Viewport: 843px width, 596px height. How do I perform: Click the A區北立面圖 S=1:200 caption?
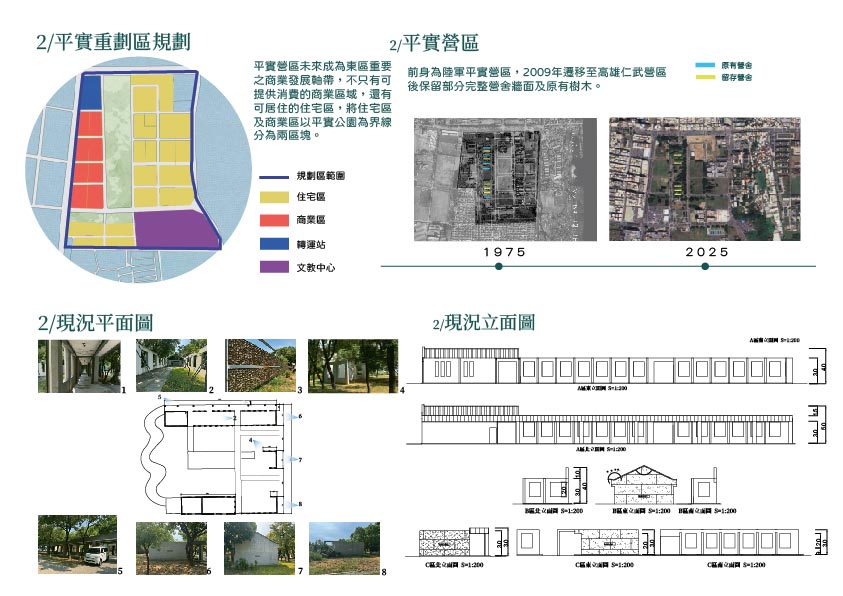tap(601, 449)
